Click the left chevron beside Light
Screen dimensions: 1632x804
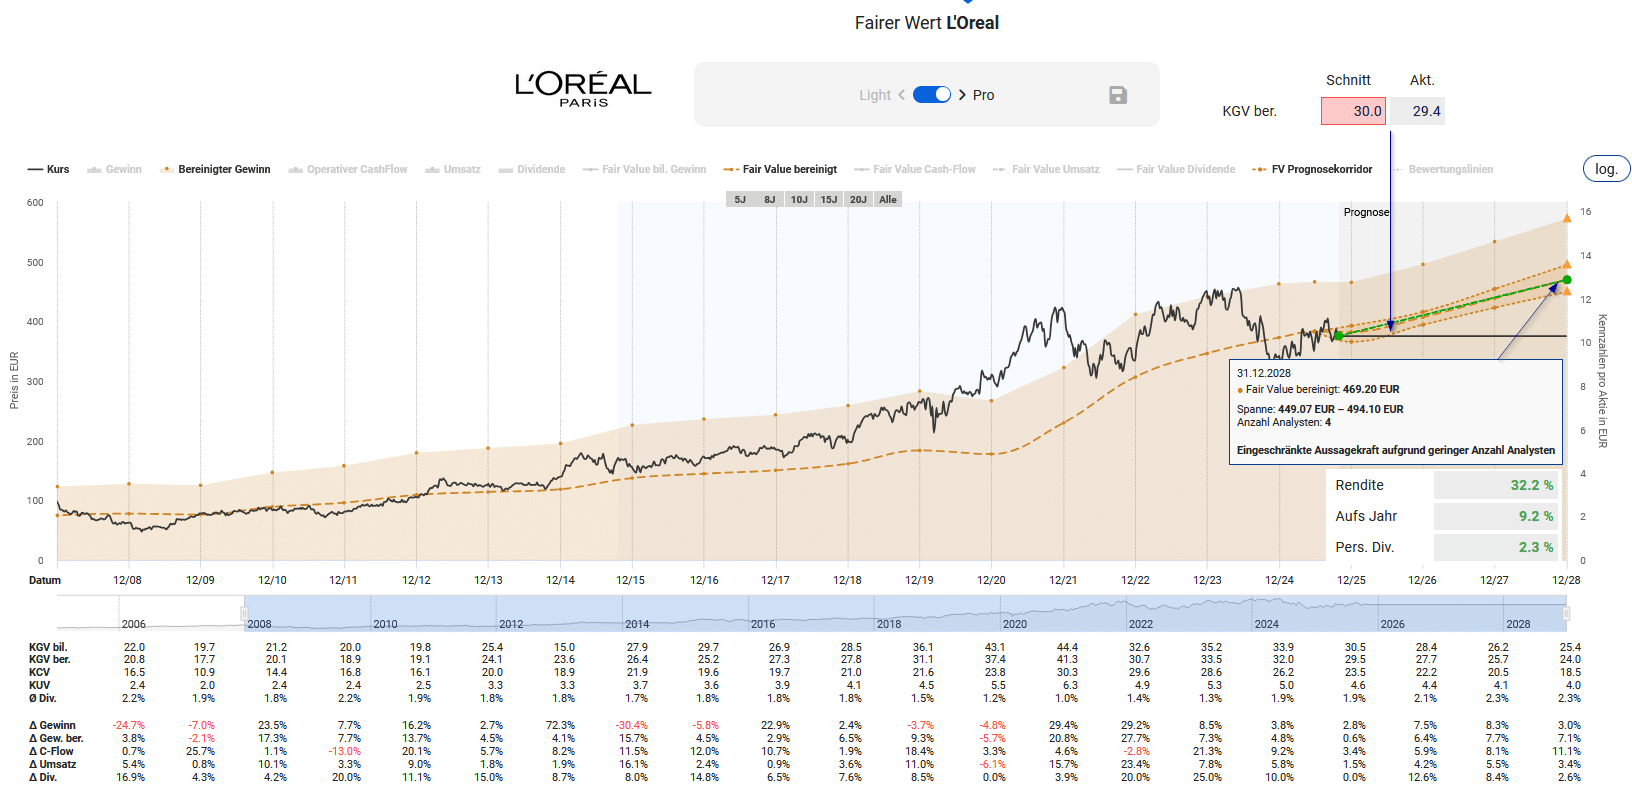901,95
